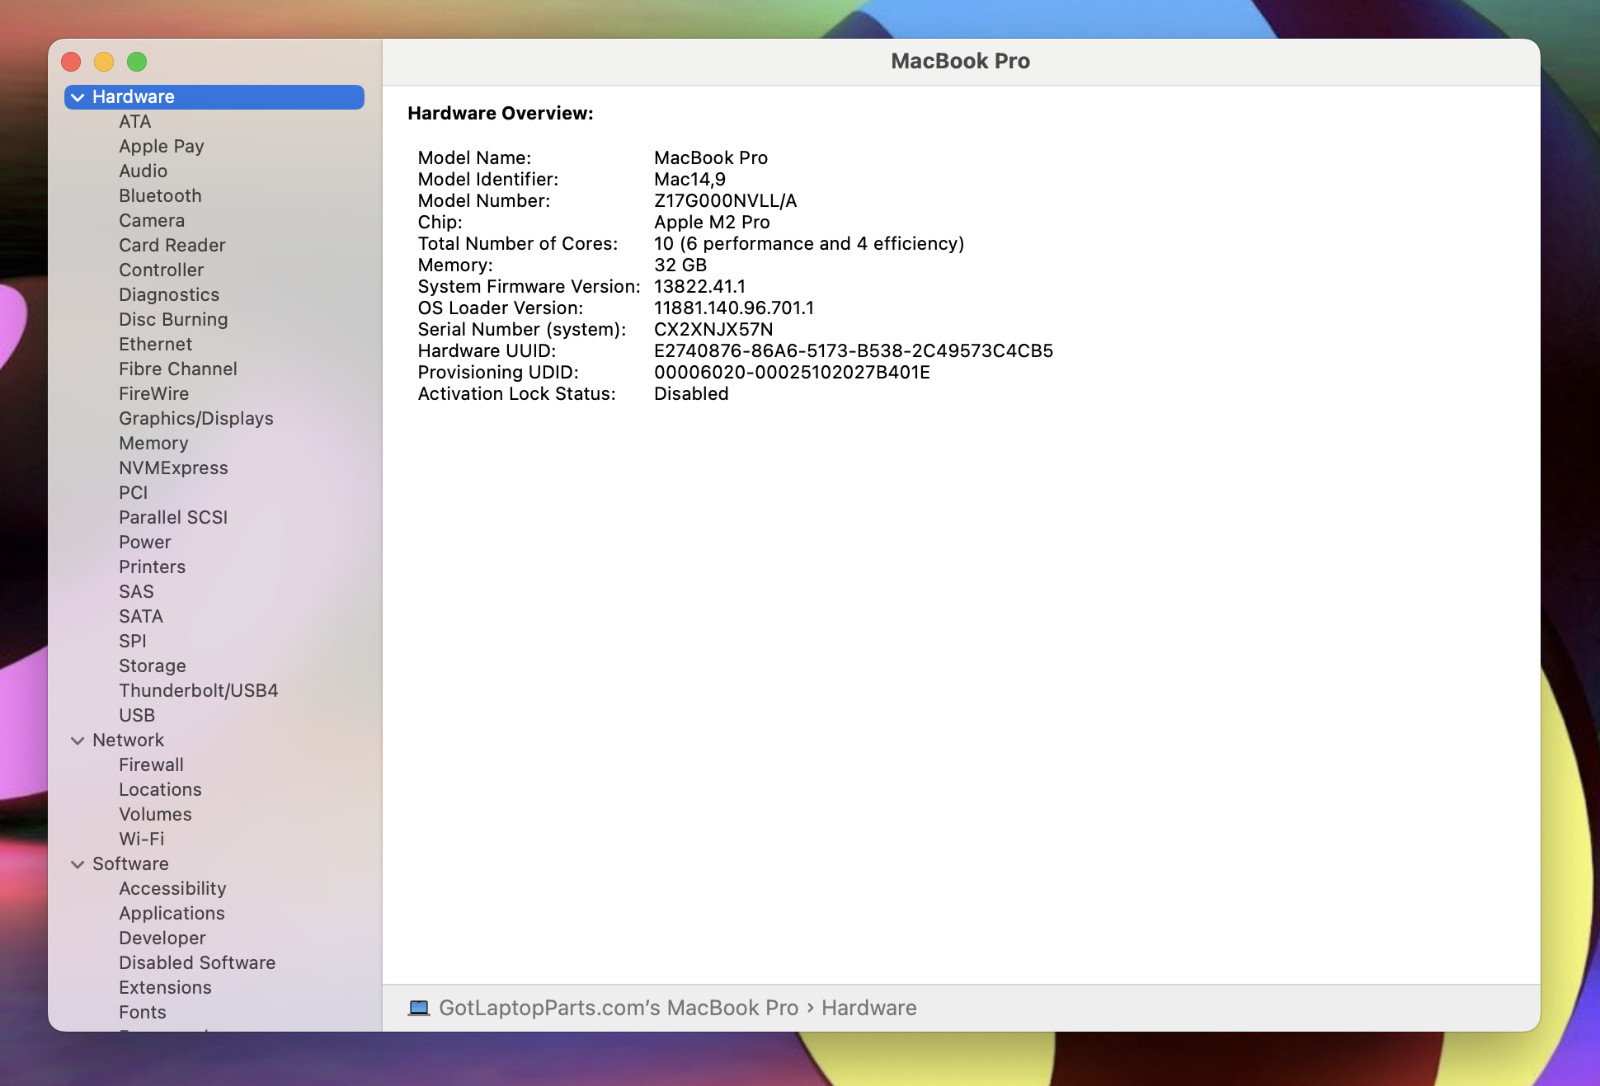Image resolution: width=1600 pixels, height=1086 pixels.
Task: Select Applications under Software
Action: click(172, 913)
